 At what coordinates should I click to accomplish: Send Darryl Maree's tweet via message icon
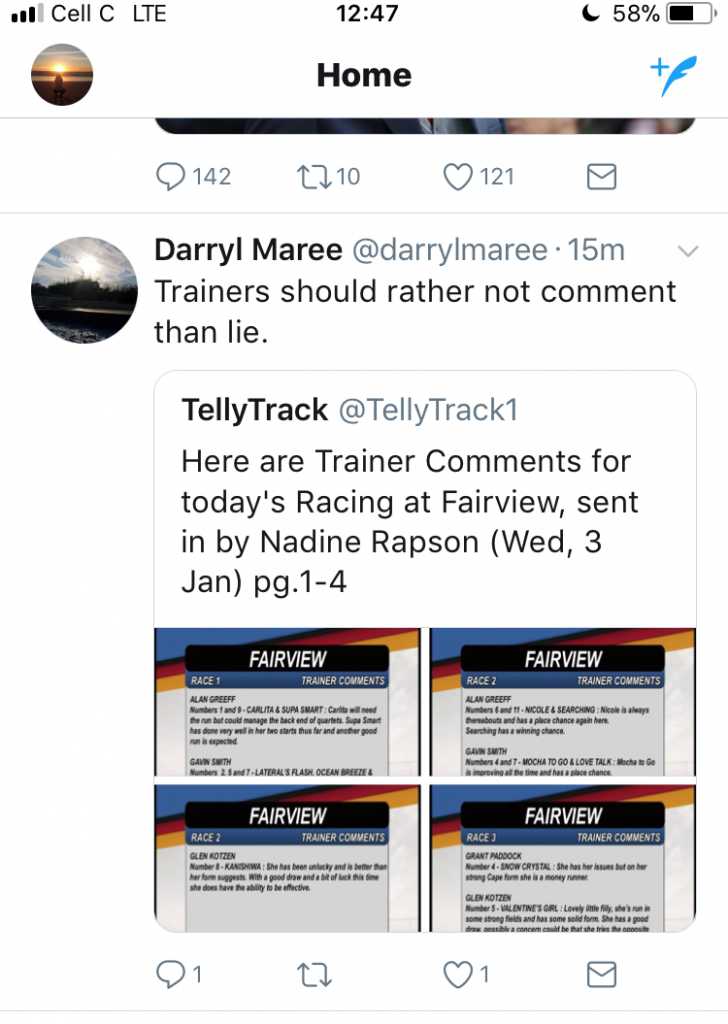tap(601, 975)
